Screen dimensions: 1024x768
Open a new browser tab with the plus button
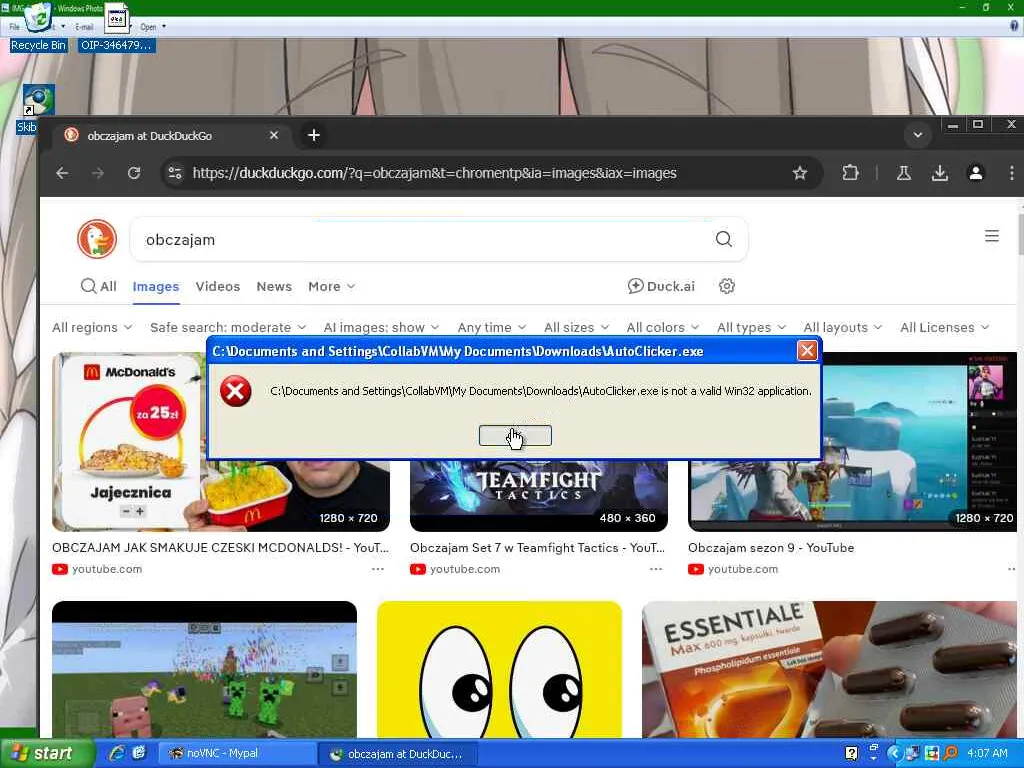coord(313,135)
